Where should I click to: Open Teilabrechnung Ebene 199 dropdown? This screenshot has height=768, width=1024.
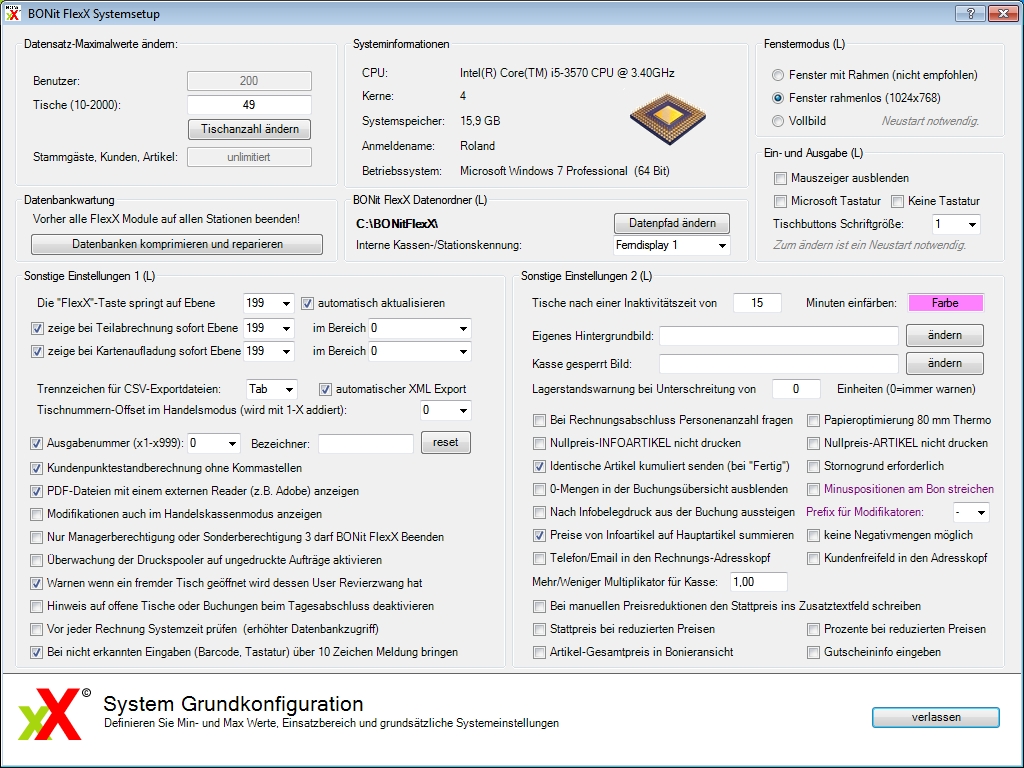268,328
